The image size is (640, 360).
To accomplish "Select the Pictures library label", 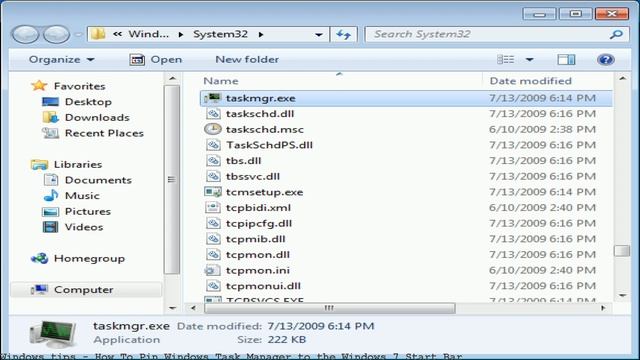I will pos(88,211).
